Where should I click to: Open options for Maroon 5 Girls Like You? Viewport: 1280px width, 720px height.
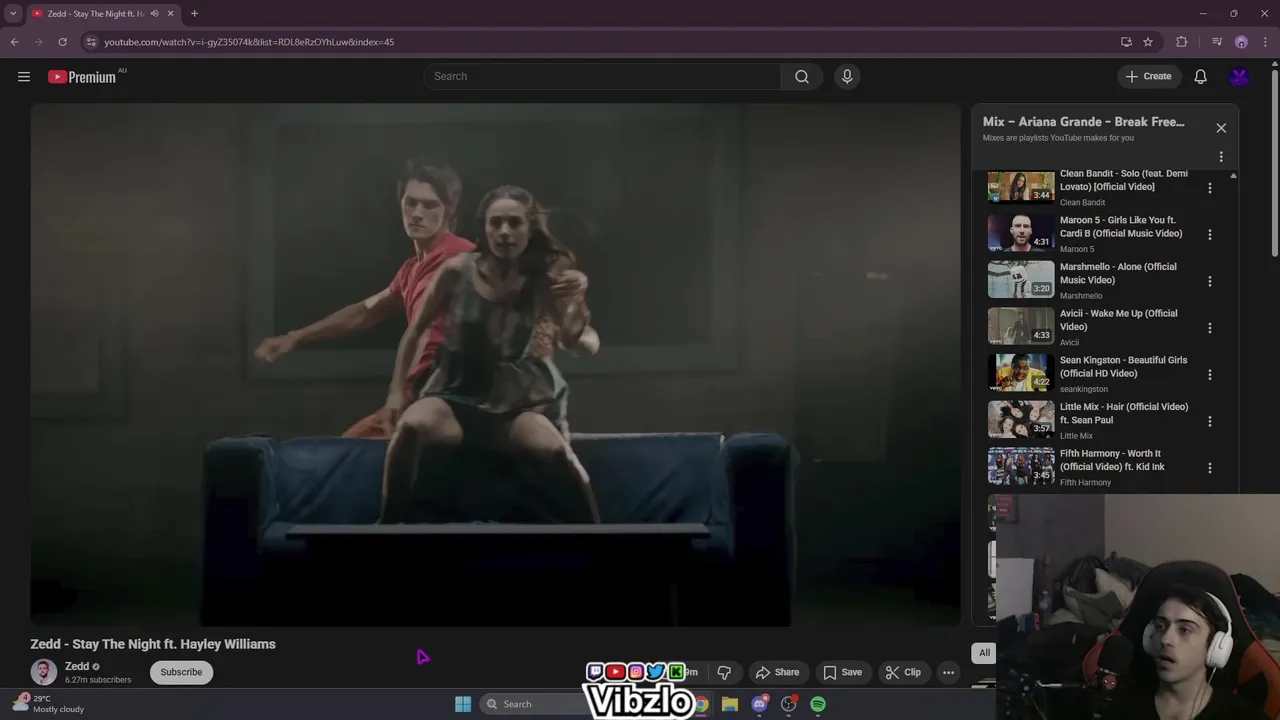coord(1210,235)
